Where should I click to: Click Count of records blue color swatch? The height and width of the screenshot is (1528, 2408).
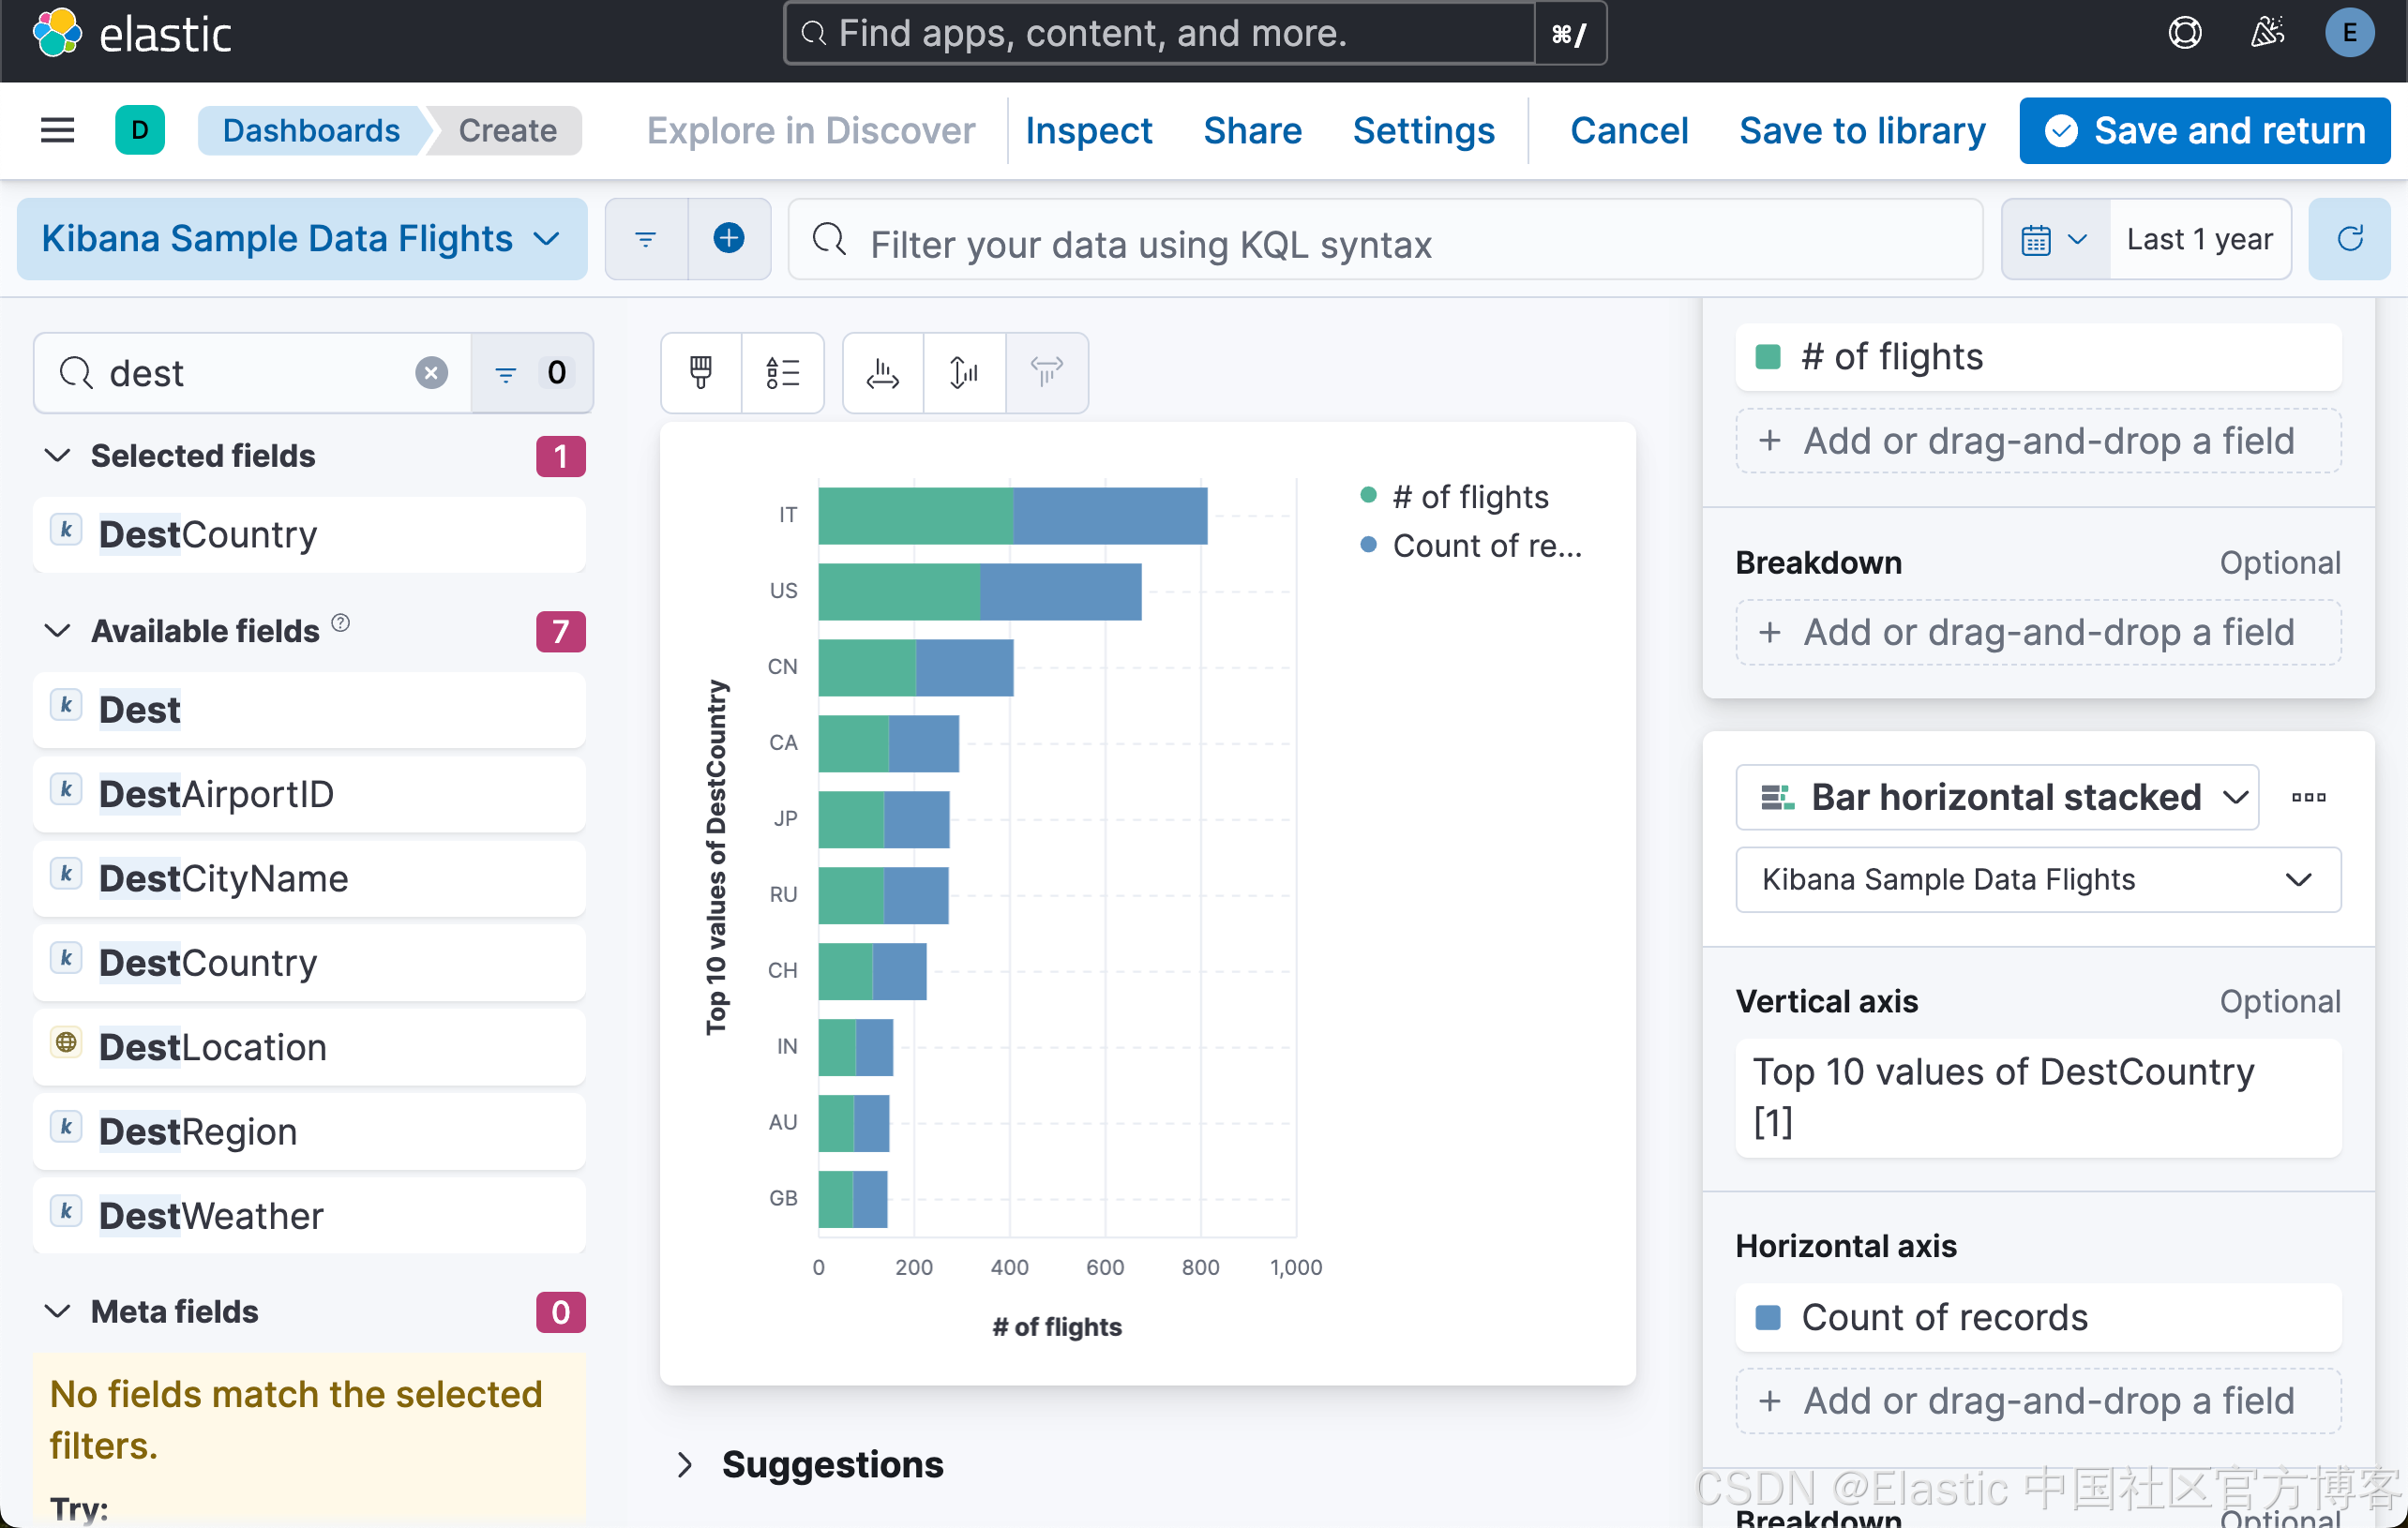(x=1768, y=1317)
